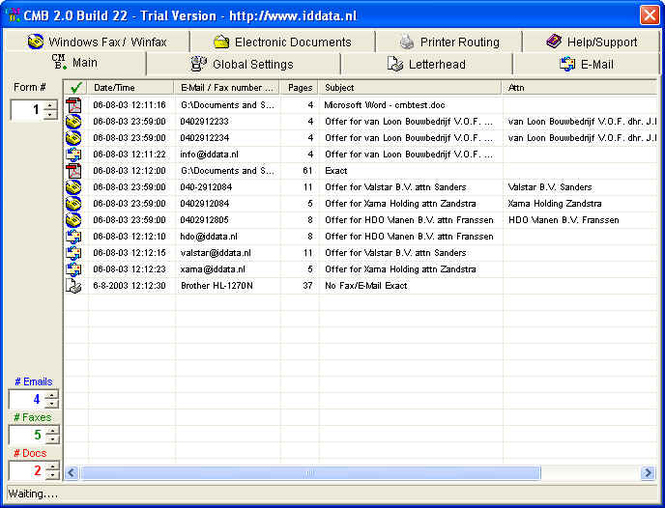
Task: Sort by the Date/Time column header
Action: (x=131, y=88)
